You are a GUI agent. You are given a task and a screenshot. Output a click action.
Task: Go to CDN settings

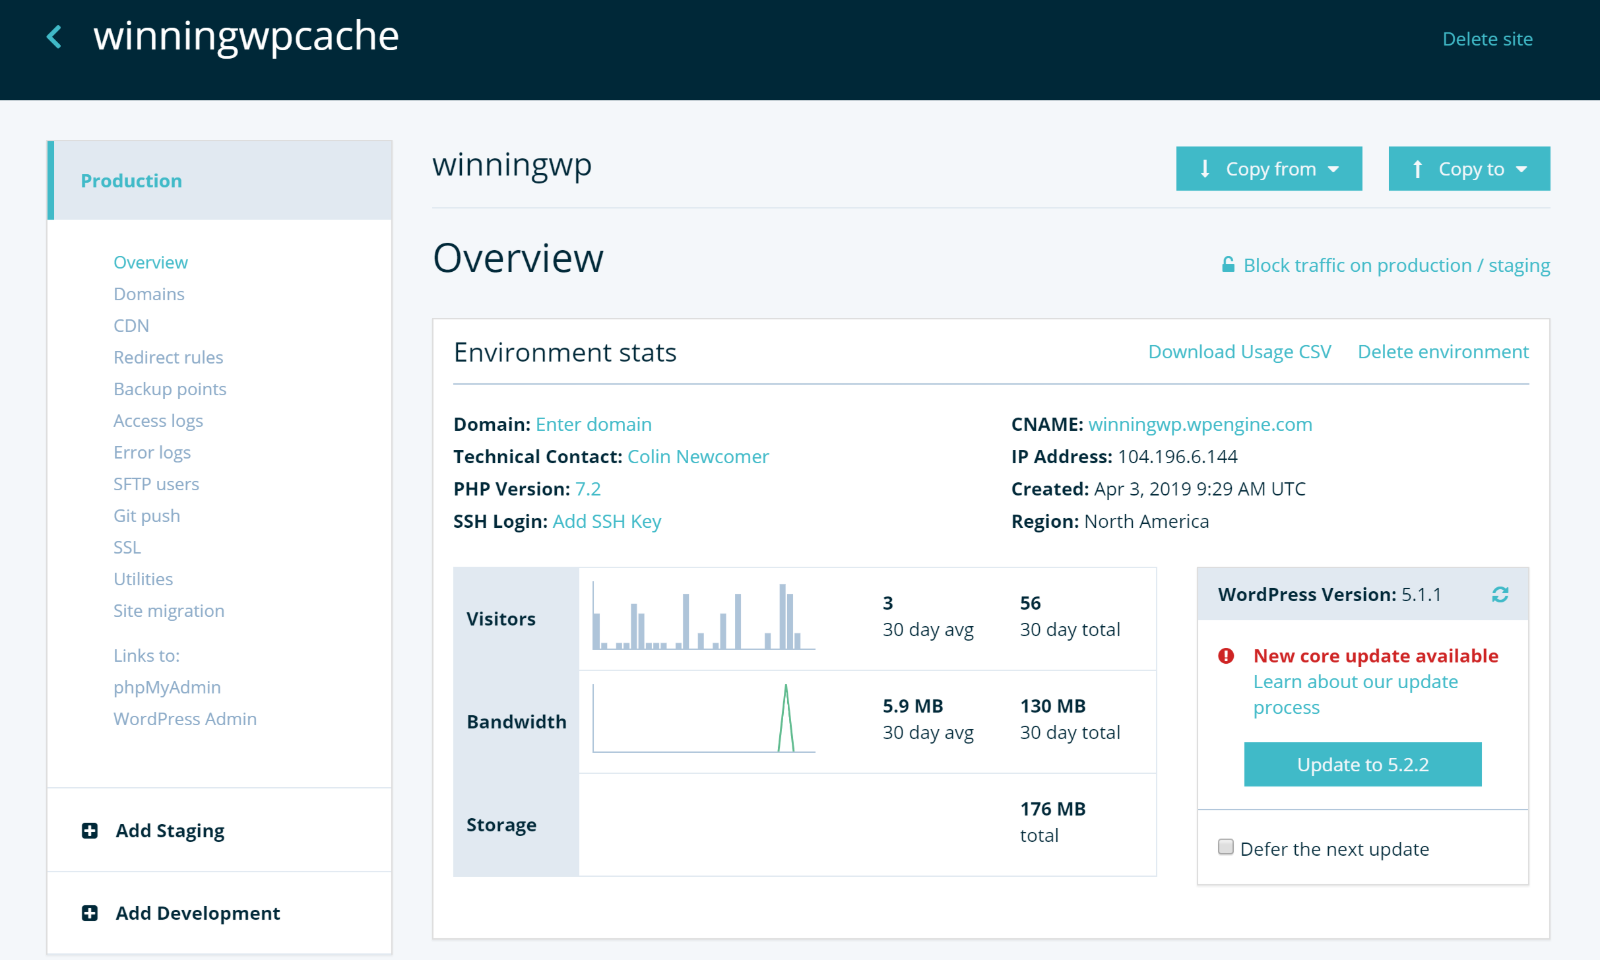click(x=131, y=326)
